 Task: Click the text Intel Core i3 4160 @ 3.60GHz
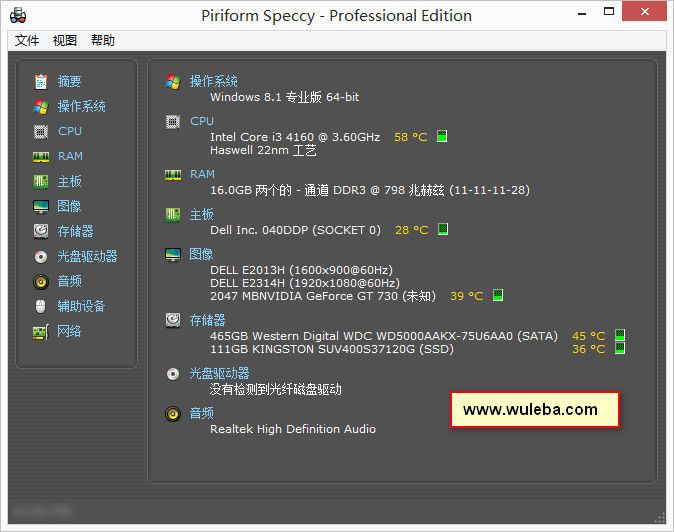click(x=295, y=137)
